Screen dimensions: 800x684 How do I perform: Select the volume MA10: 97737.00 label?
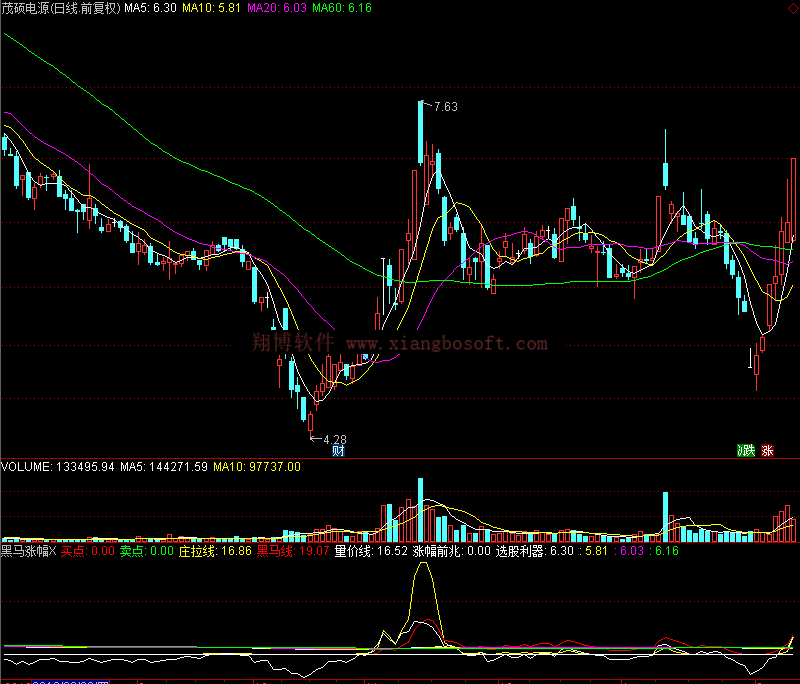click(x=257, y=467)
